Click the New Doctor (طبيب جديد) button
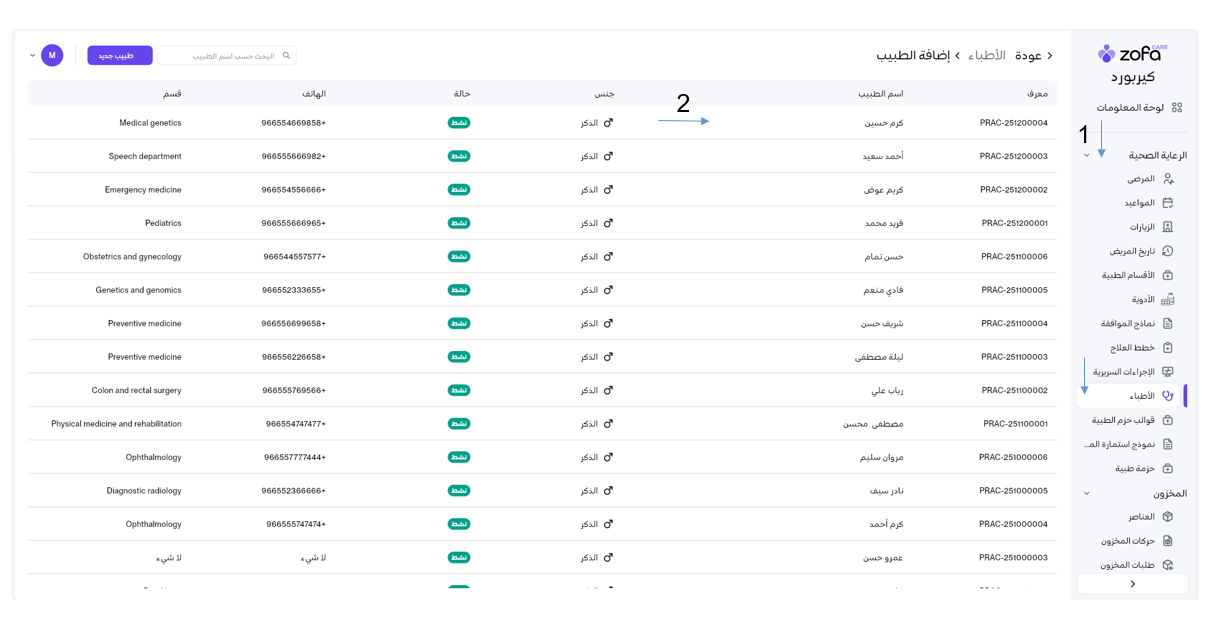 click(120, 56)
